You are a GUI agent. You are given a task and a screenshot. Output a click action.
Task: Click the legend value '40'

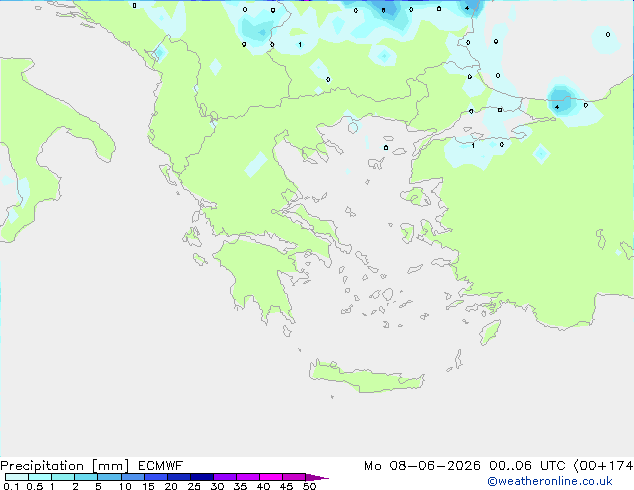point(263,486)
